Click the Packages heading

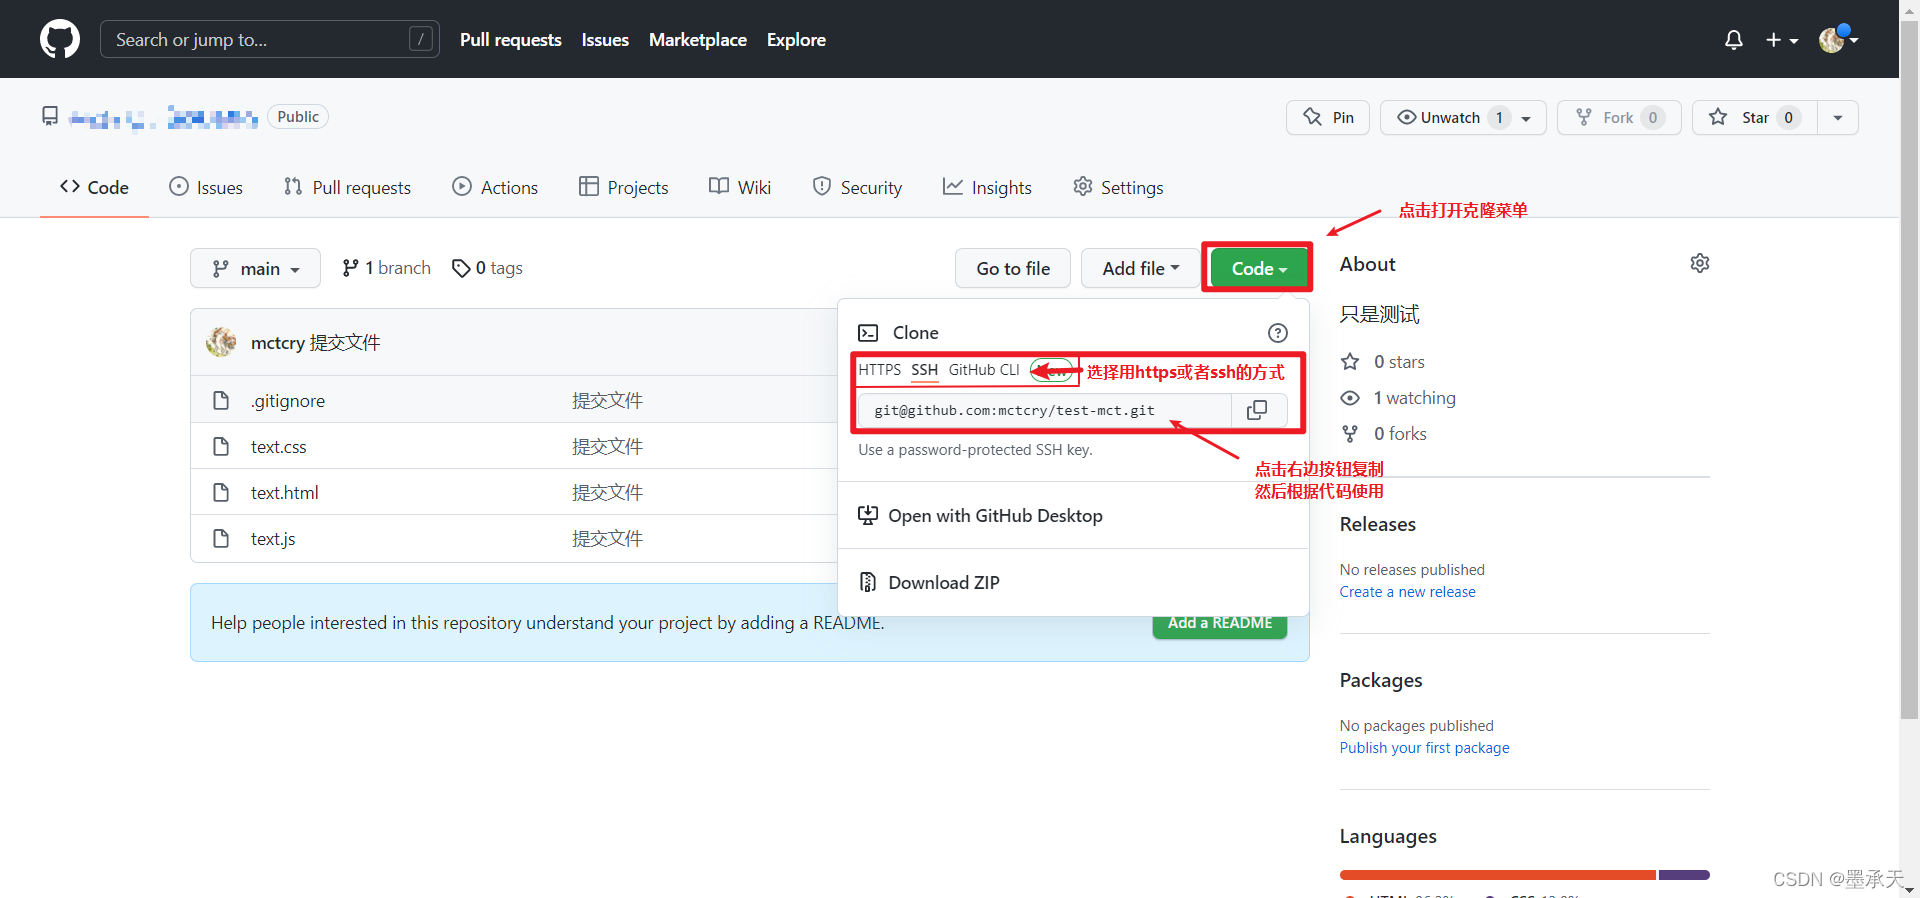pos(1381,680)
